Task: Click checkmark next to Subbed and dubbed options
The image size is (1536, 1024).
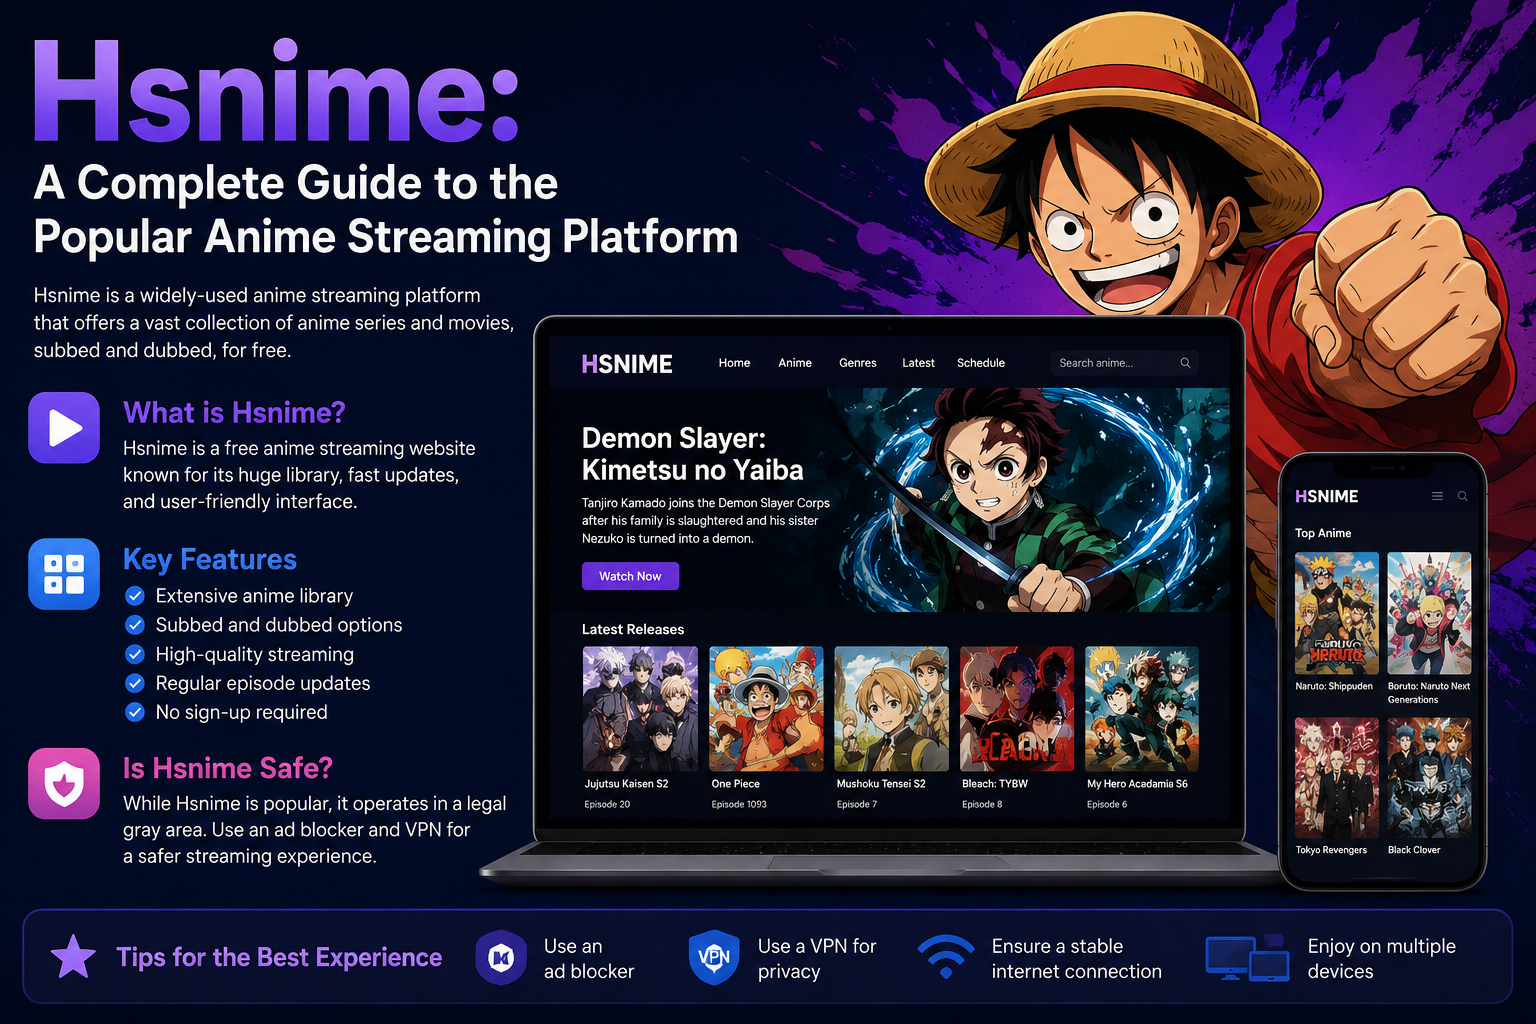Action: click(135, 625)
